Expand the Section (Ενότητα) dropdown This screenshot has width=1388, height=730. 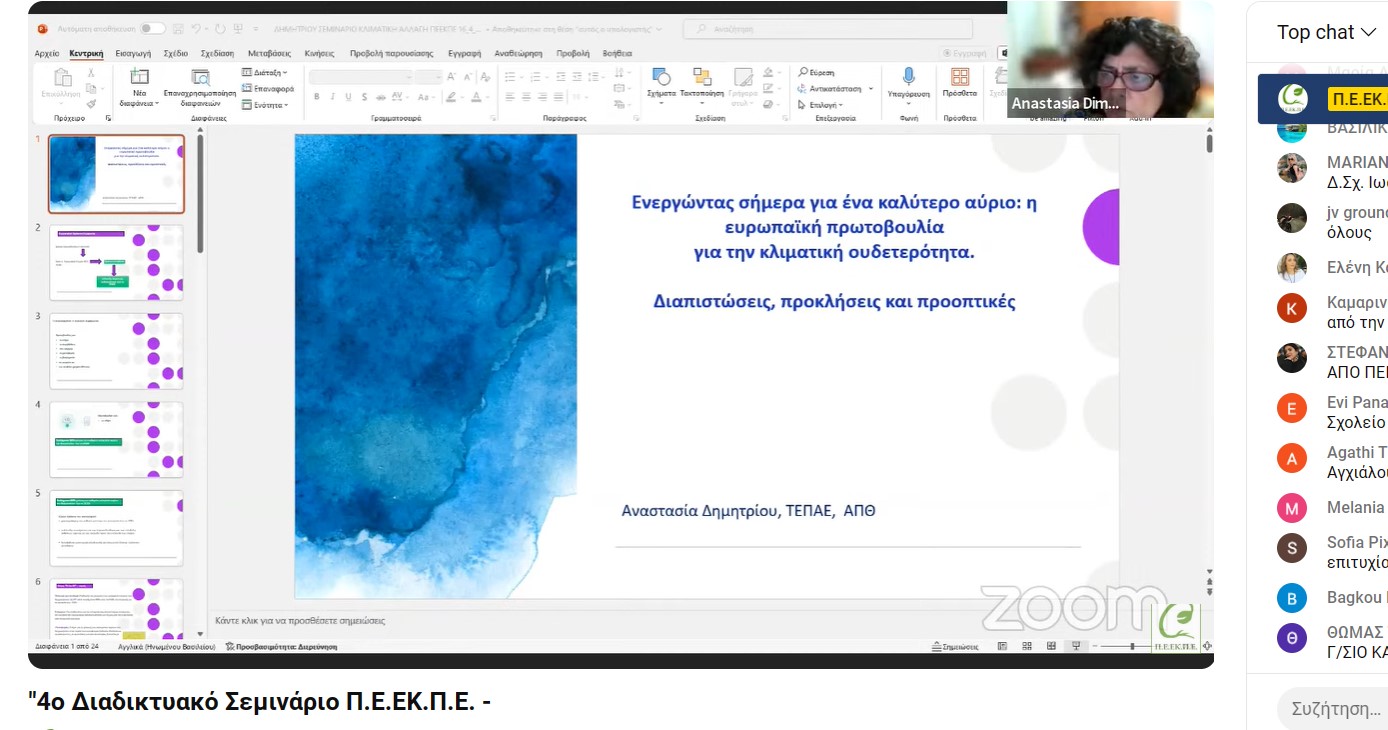click(264, 105)
